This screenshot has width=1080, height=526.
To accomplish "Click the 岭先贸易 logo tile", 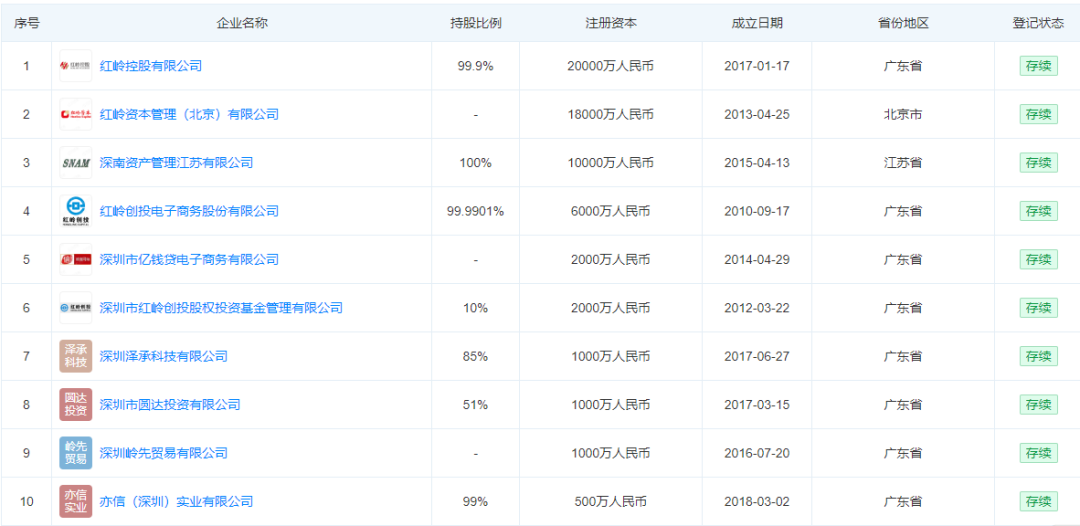I will (76, 453).
